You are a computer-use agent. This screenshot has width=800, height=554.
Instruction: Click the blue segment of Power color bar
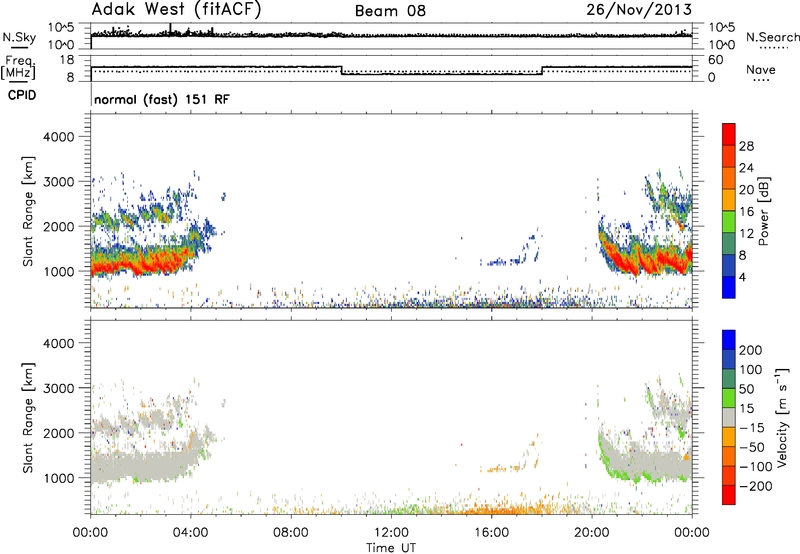tap(729, 286)
